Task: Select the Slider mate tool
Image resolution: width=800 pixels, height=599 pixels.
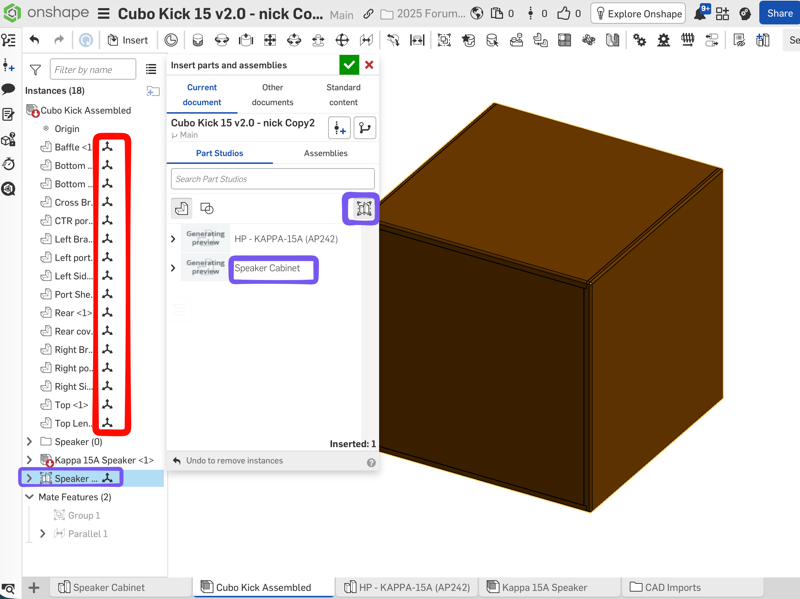Action: (246, 40)
